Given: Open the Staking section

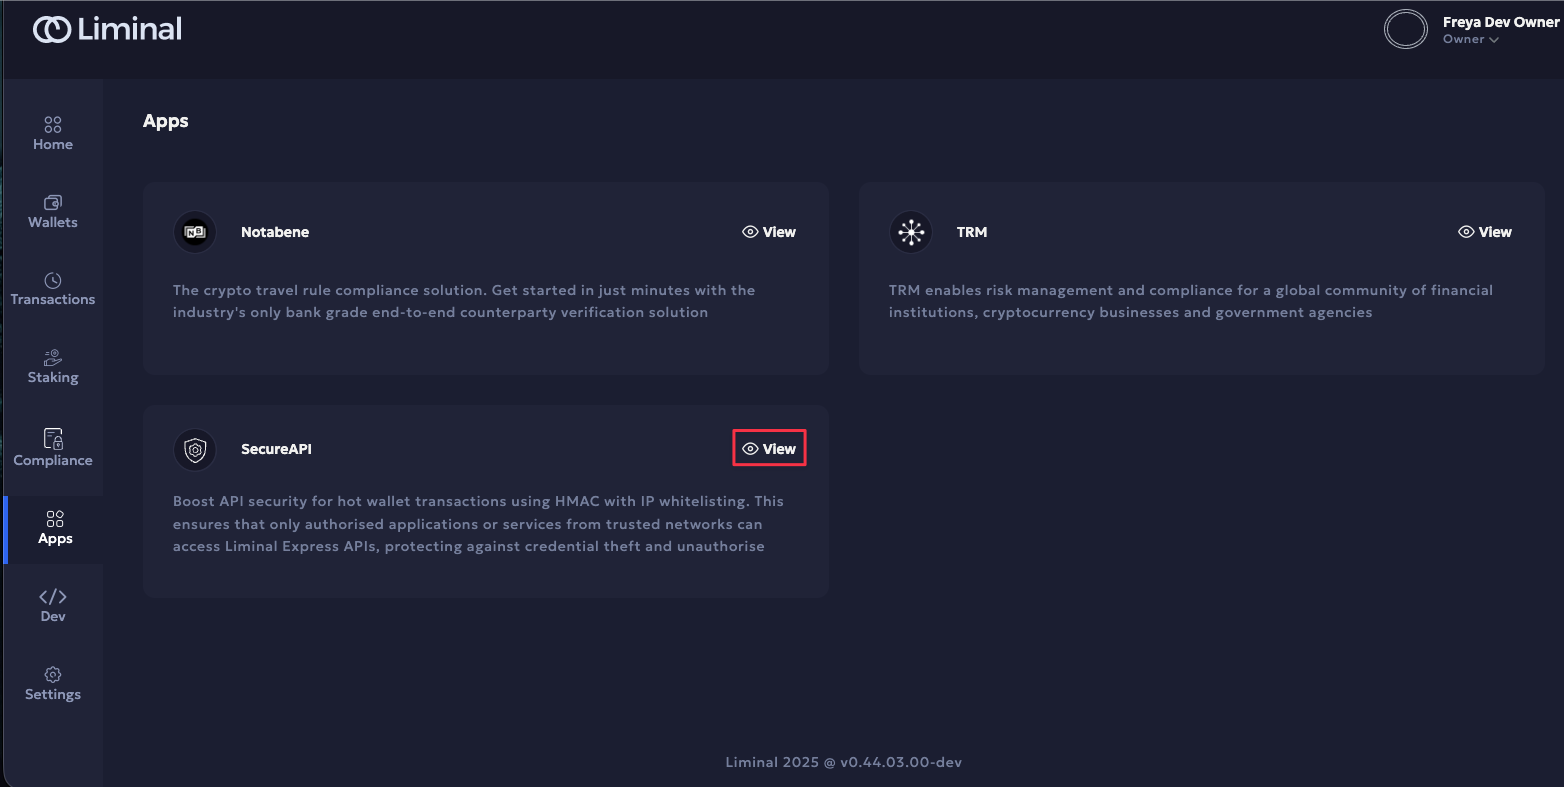Looking at the screenshot, I should pos(53,366).
